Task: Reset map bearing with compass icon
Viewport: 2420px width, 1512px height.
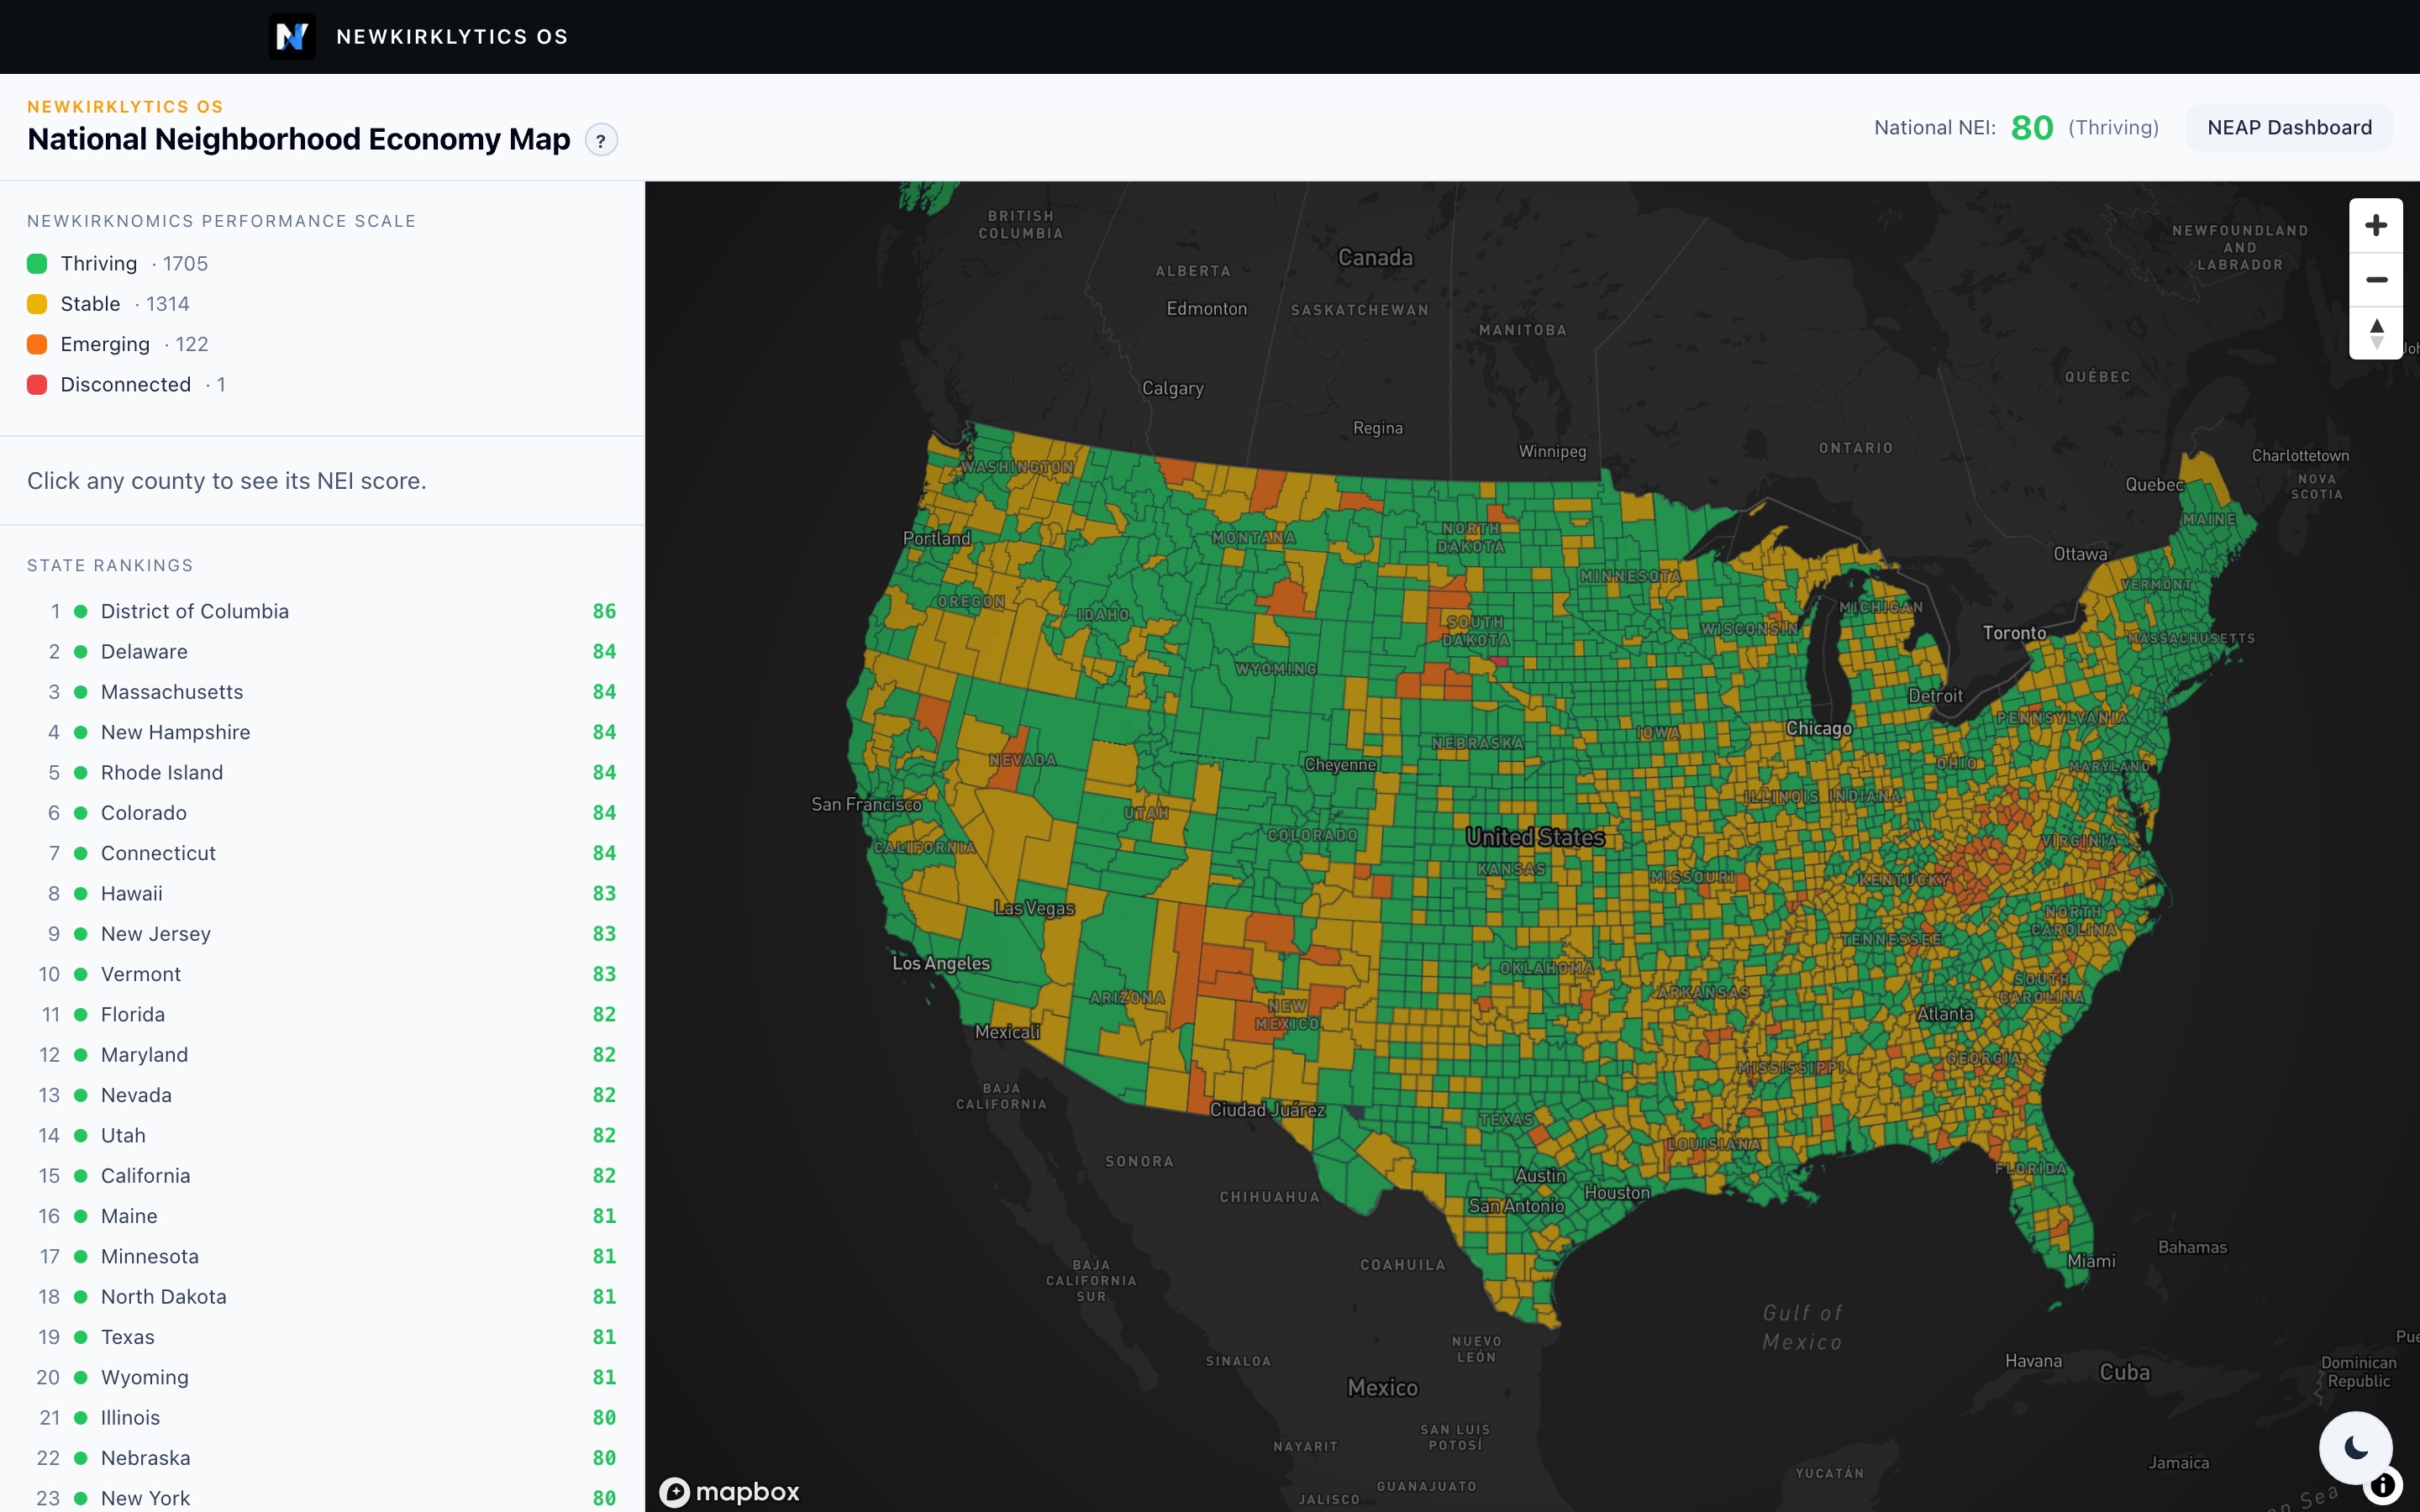Action: 2376,333
